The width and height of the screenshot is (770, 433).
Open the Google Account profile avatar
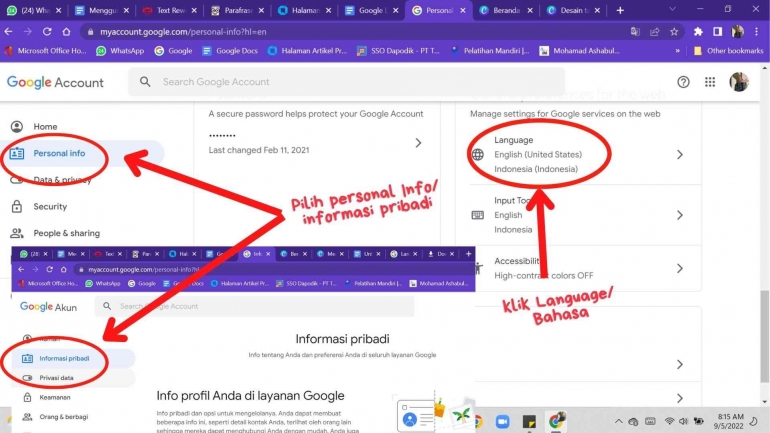coord(739,82)
